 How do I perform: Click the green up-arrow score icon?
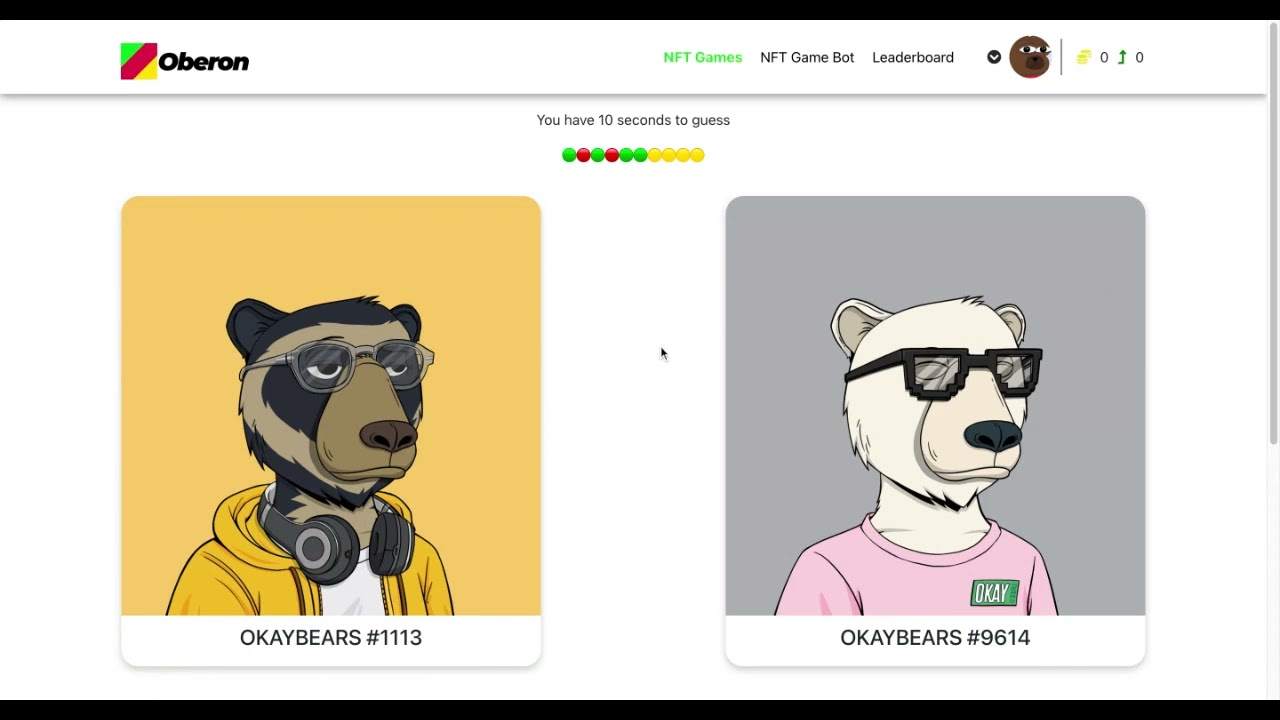pos(1122,57)
